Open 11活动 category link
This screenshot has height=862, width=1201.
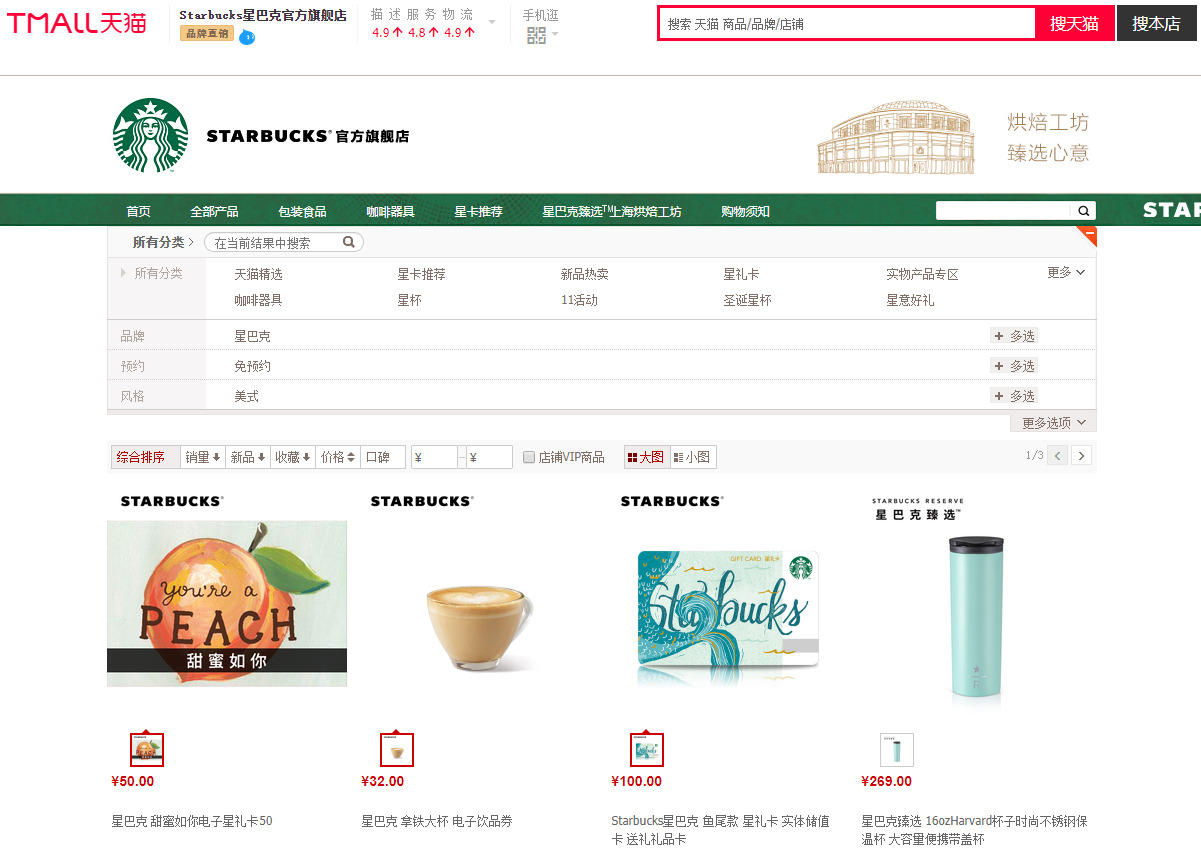tap(579, 300)
